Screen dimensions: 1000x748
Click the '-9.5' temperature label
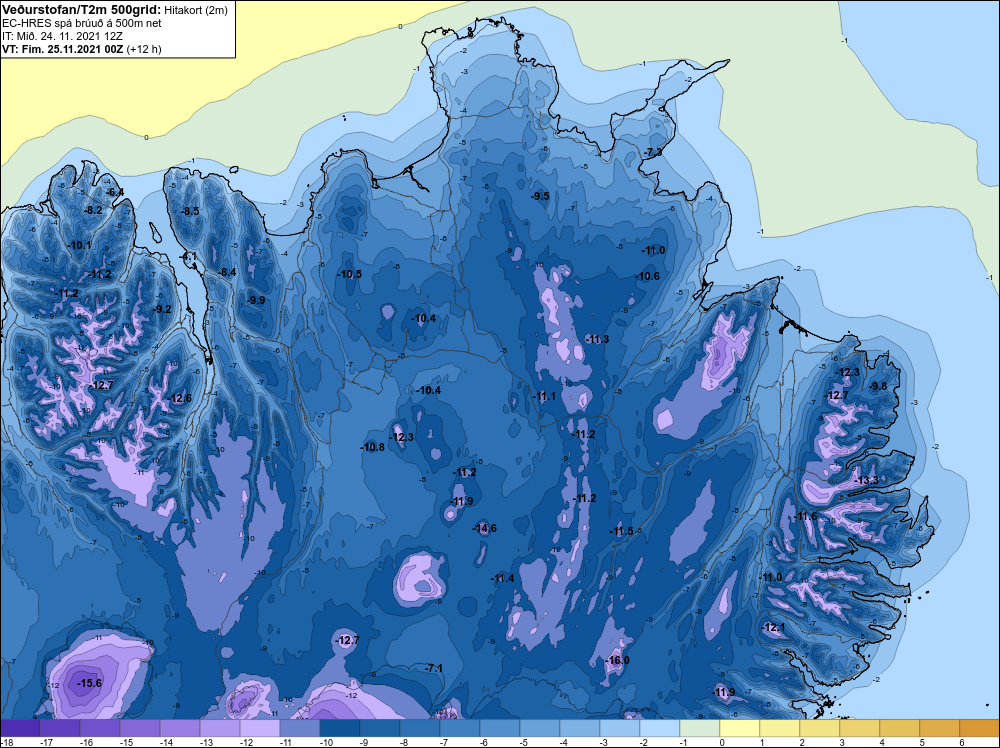(x=540, y=196)
